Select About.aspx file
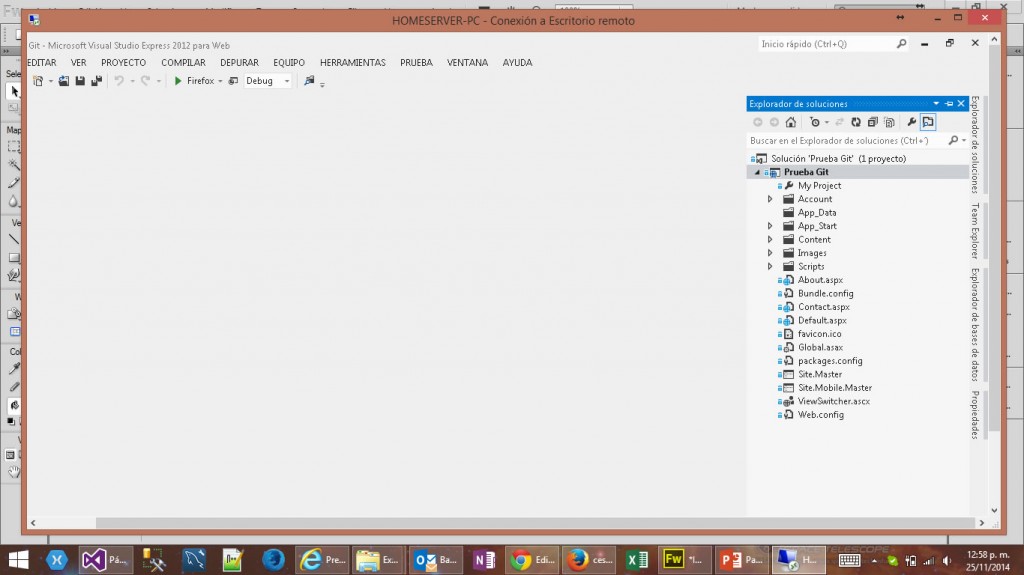The image size is (1024, 575). pyautogui.click(x=820, y=280)
